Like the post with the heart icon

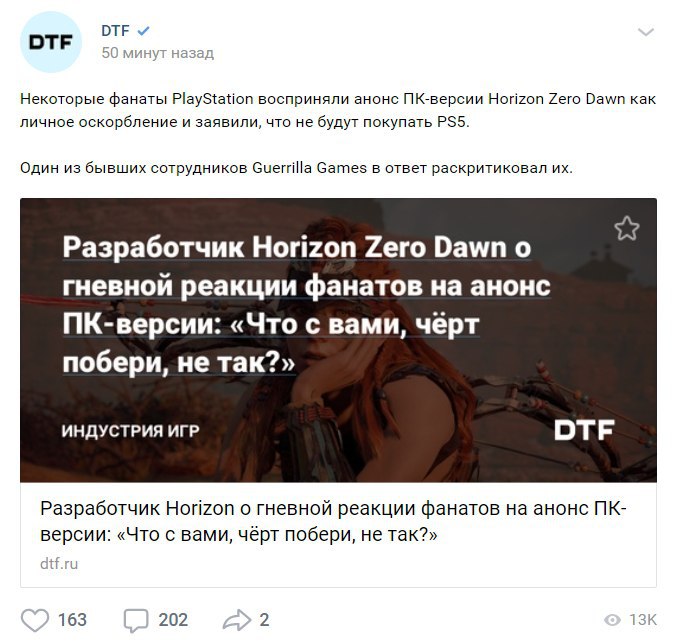(35, 620)
